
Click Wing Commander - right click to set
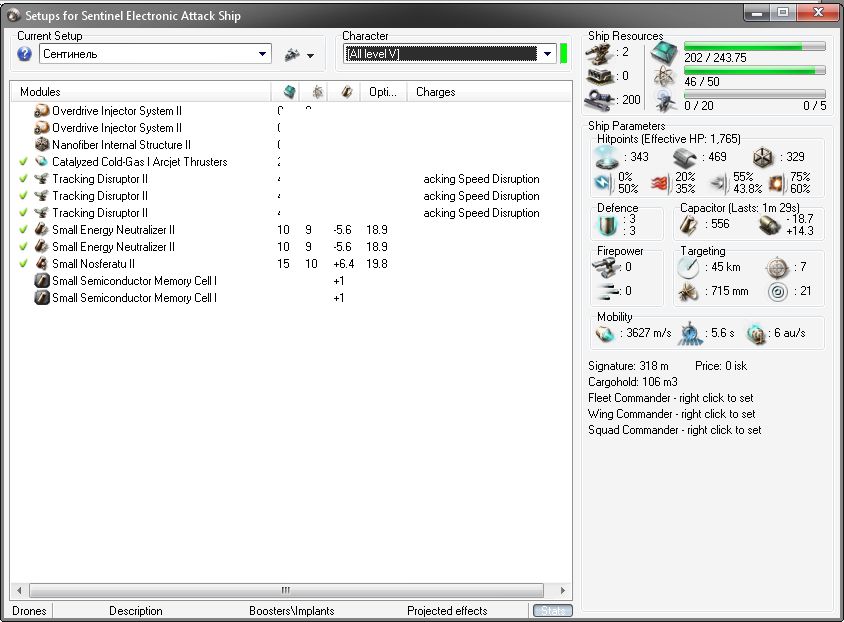(x=671, y=414)
